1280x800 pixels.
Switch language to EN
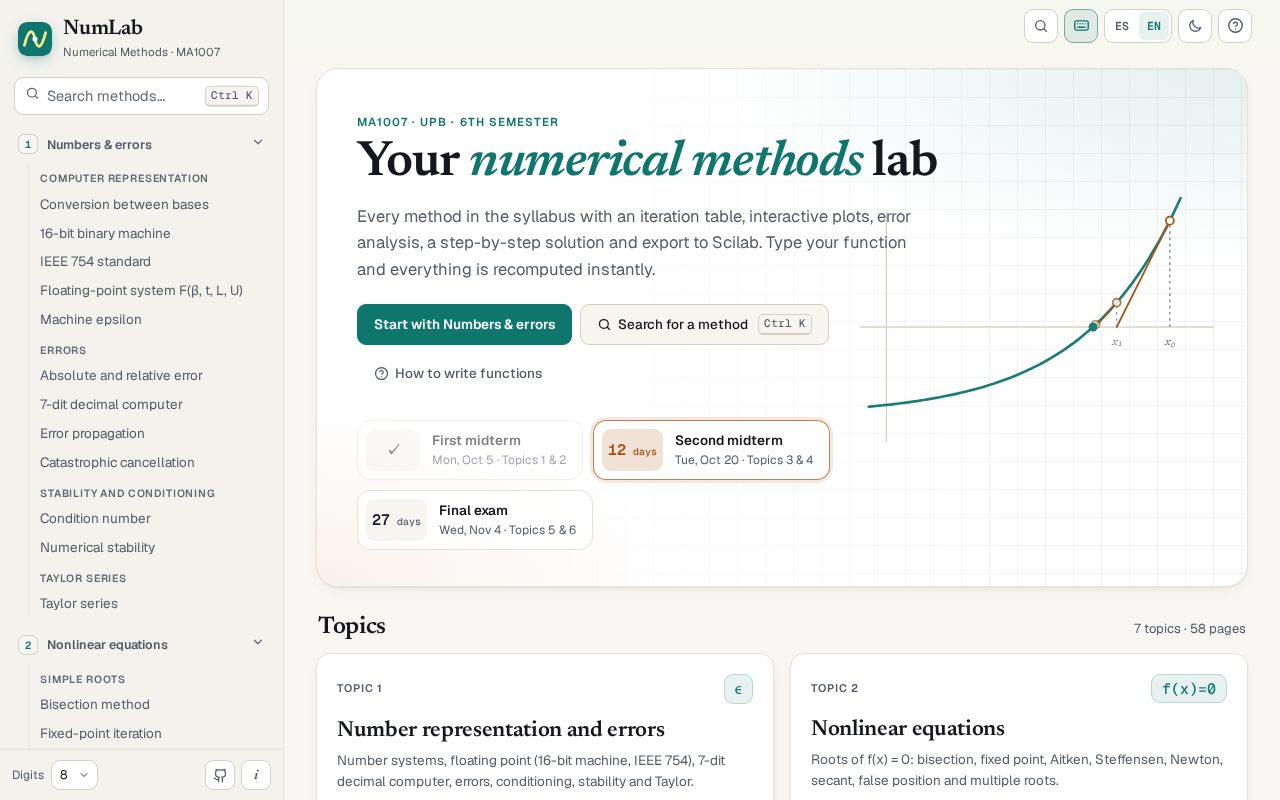point(1154,26)
